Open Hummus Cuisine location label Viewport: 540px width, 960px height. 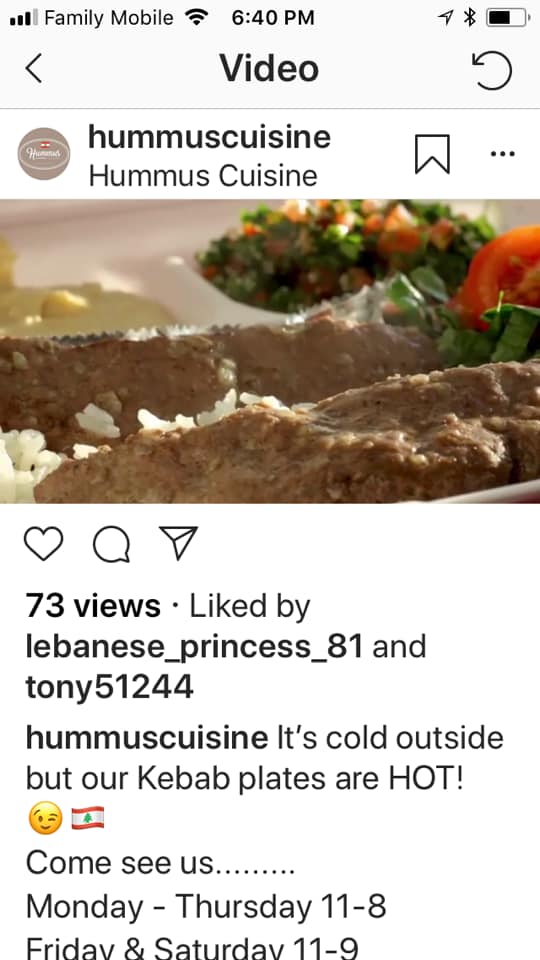tap(203, 176)
